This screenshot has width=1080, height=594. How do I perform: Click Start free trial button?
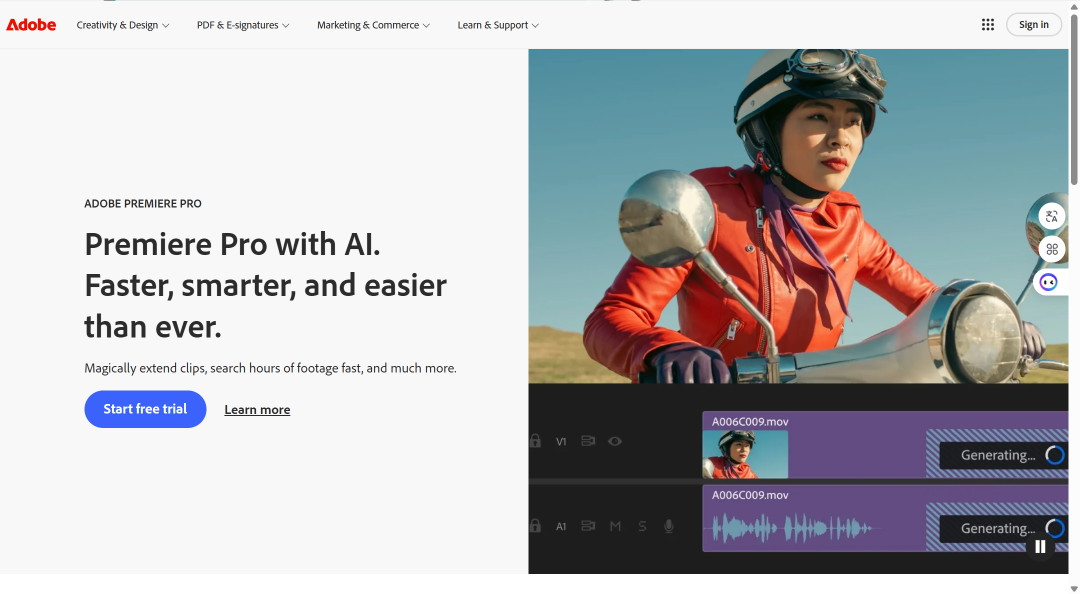pos(145,409)
